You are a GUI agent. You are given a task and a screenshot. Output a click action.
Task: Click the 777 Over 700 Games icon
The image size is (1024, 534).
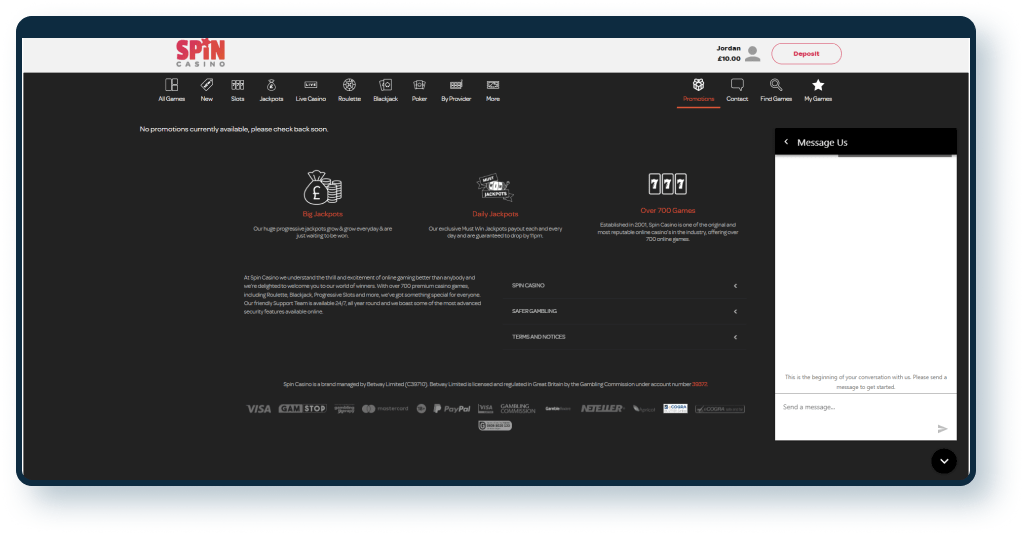click(x=667, y=184)
